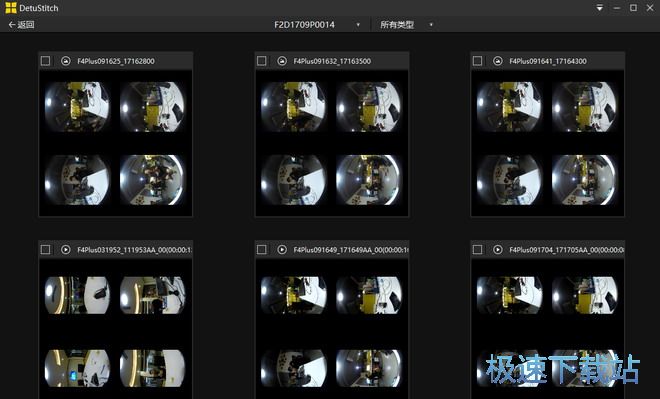This screenshot has width=660, height=399.
Task: Click the photo type icon of F4Plus091641_17164300
Action: 498,61
